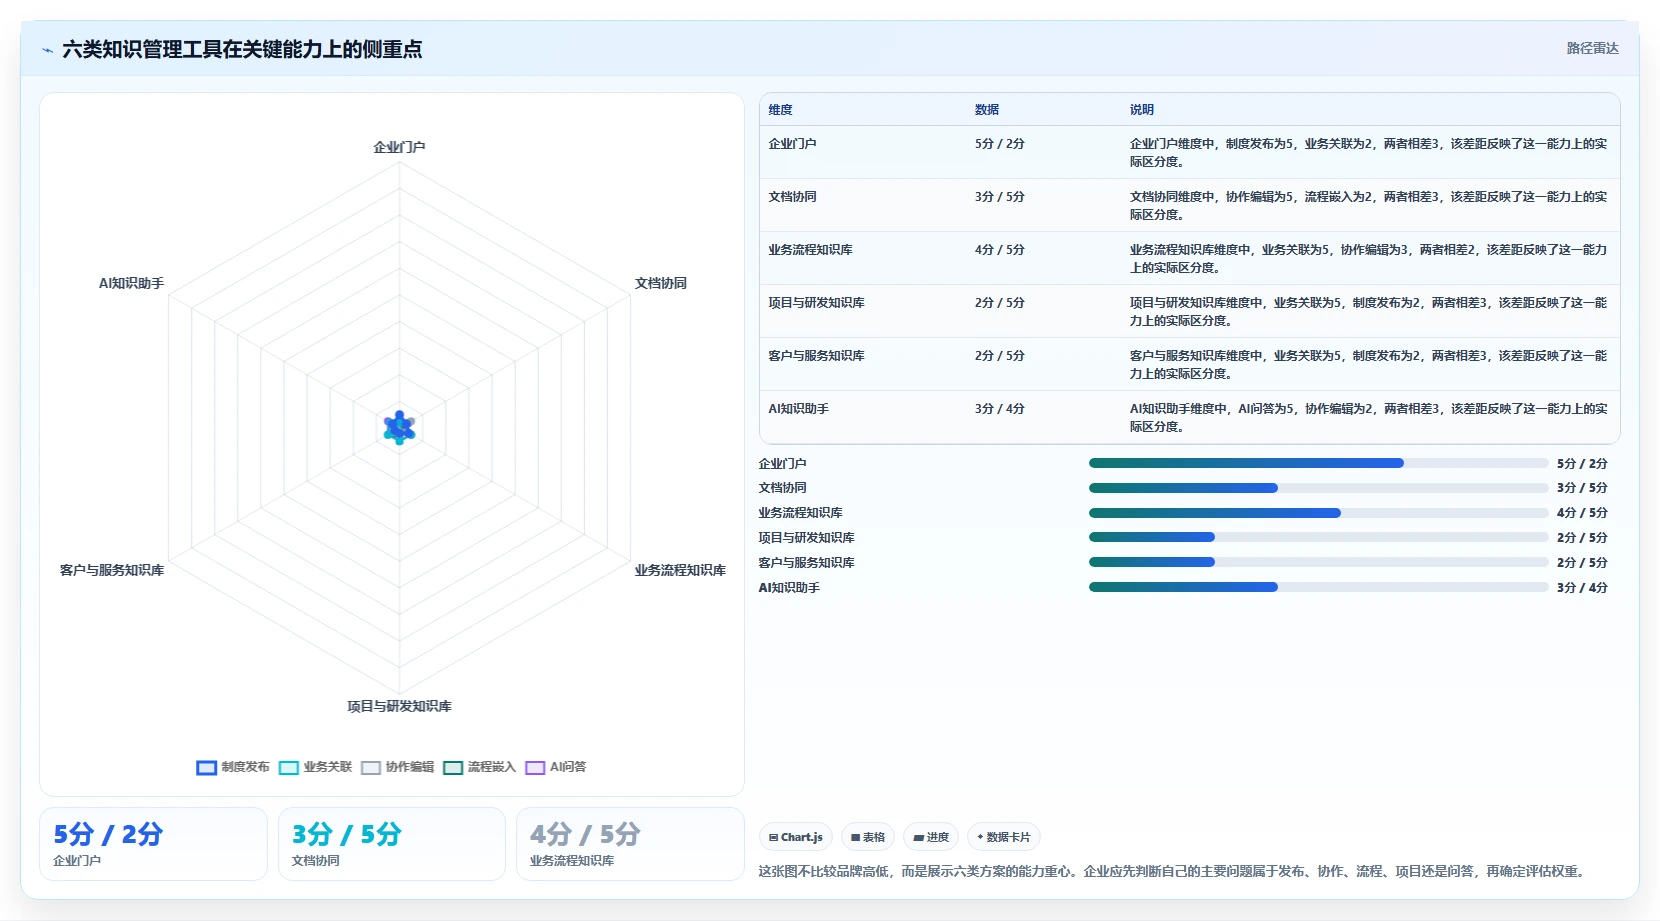Click the Chart.js tag
1660x921 pixels.
[796, 837]
